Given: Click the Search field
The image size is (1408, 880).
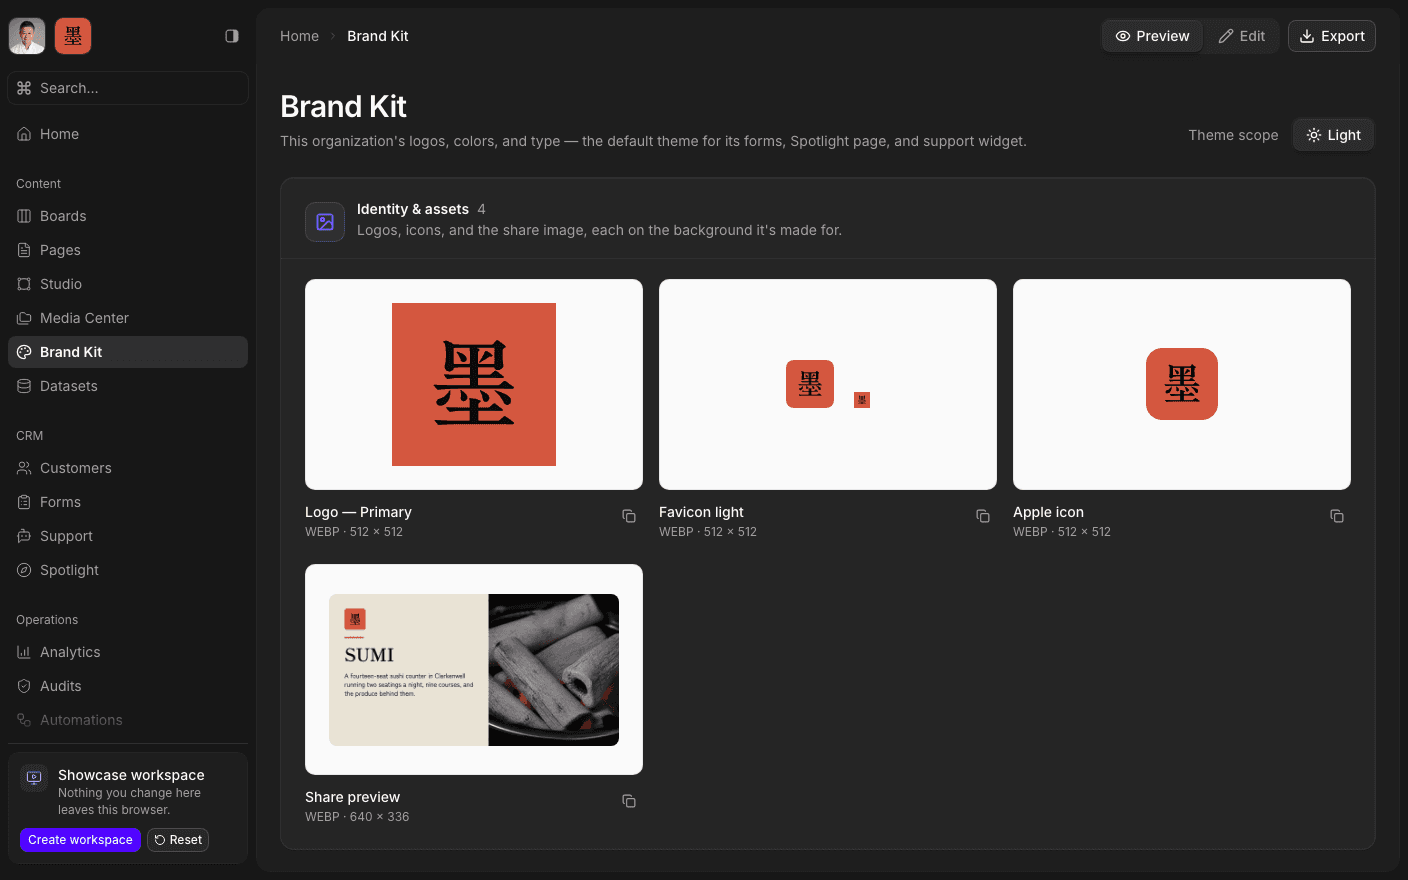Looking at the screenshot, I should [x=128, y=88].
